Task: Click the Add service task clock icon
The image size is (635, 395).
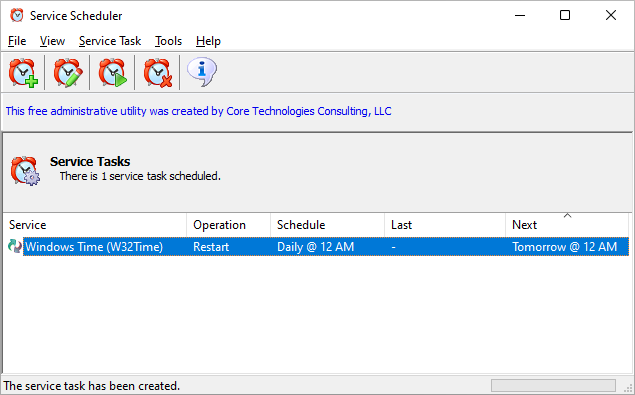Action: tap(23, 73)
